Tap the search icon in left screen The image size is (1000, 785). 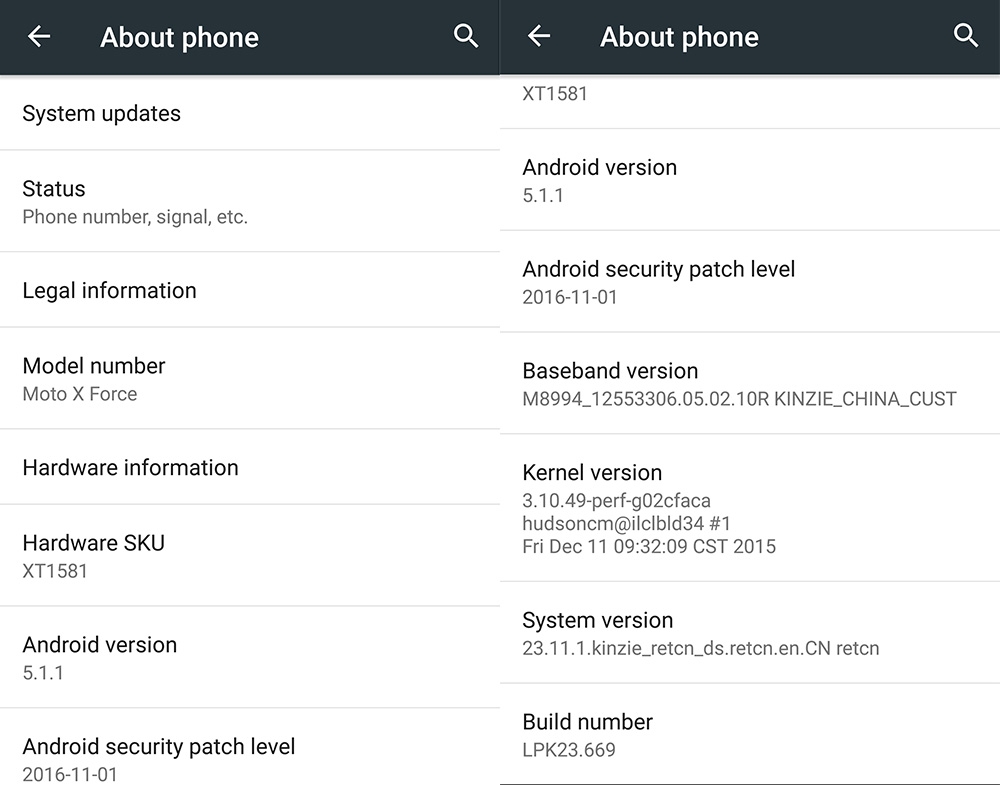coord(466,36)
